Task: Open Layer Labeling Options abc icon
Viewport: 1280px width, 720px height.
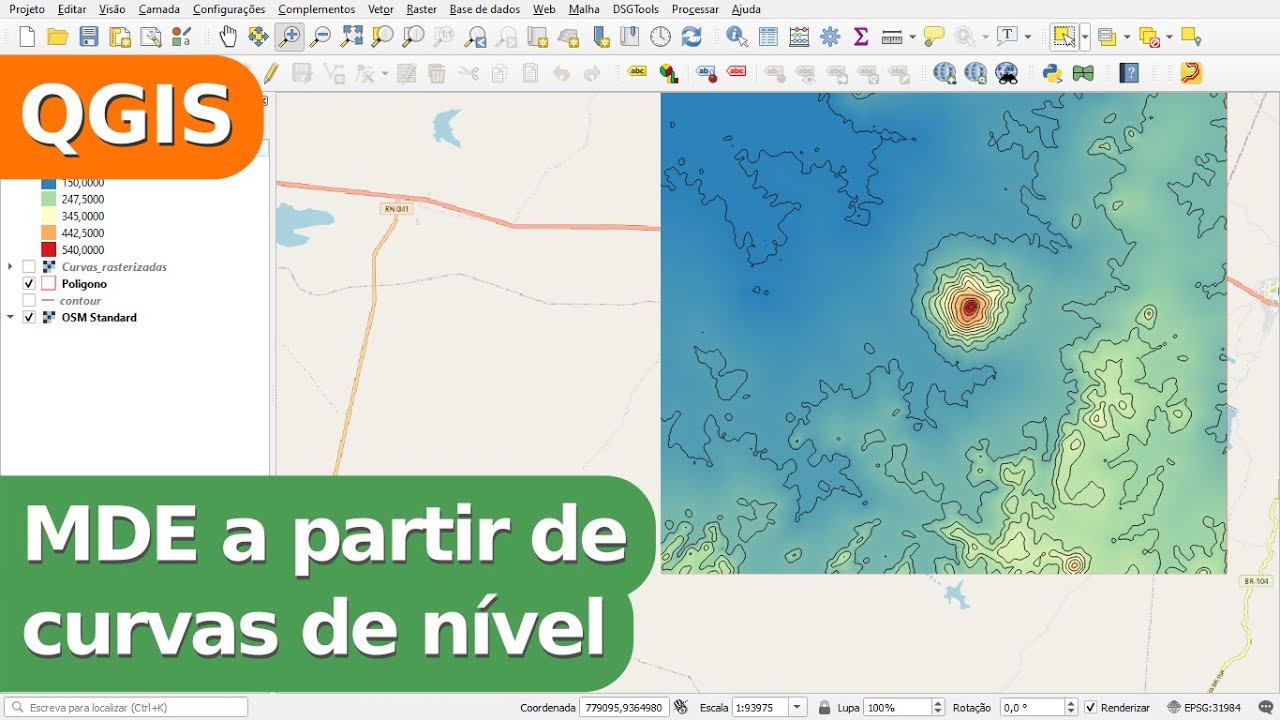Action: (637, 72)
